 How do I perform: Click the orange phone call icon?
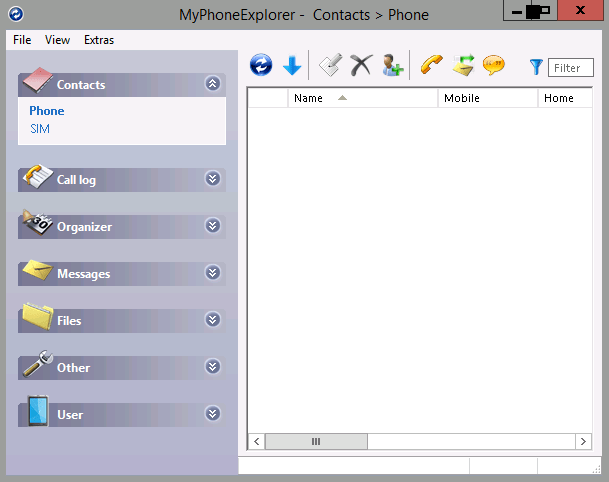[x=431, y=66]
